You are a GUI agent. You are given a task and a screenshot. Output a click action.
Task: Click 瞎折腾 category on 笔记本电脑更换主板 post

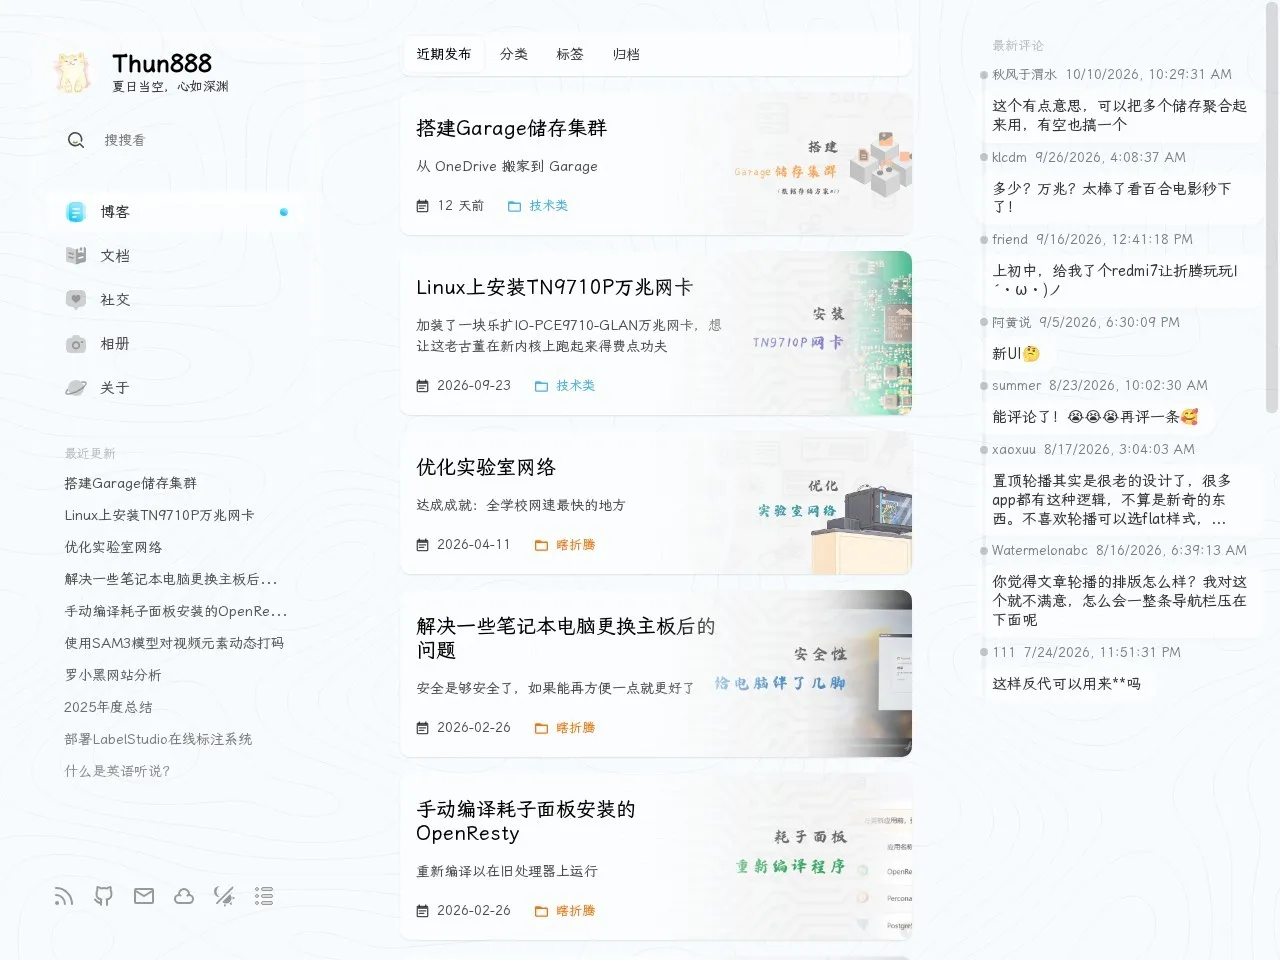click(576, 728)
